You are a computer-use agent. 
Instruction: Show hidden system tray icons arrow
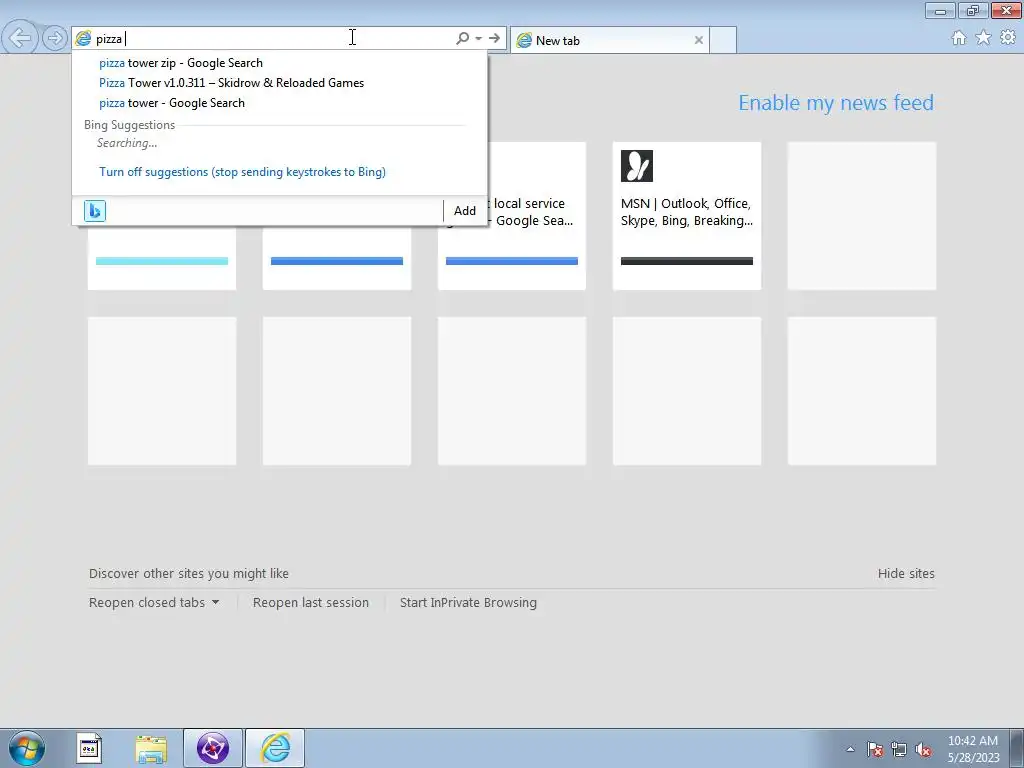tap(850, 749)
